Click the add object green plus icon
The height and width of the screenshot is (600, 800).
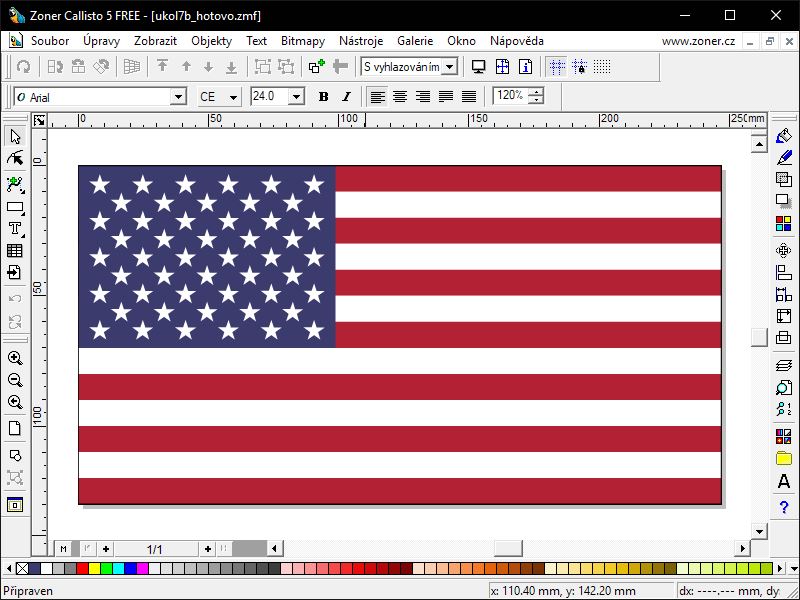[x=317, y=67]
